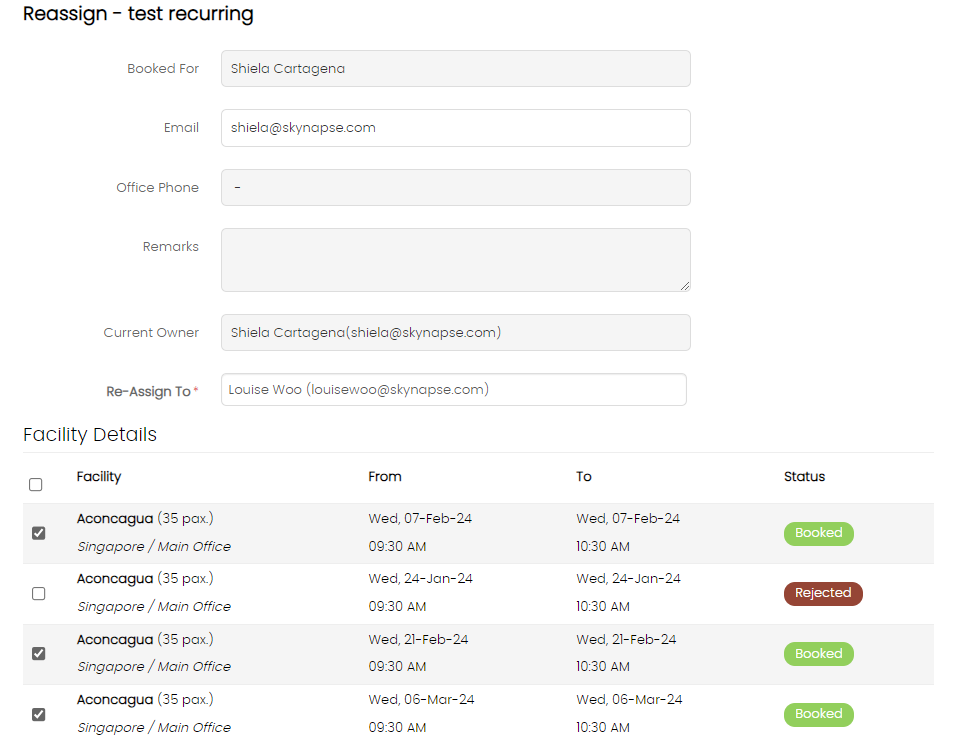Click the Remarks box resize handle

[x=685, y=286]
